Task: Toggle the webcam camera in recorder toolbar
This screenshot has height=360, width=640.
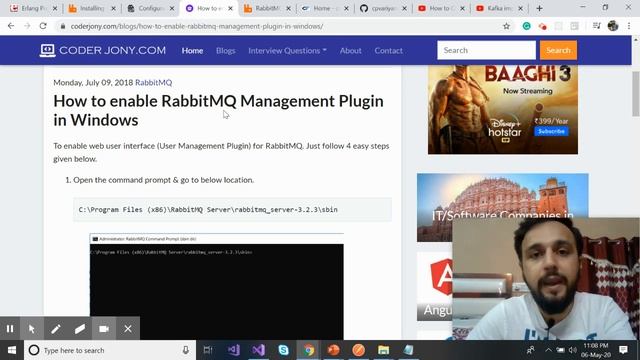Action: [104, 329]
